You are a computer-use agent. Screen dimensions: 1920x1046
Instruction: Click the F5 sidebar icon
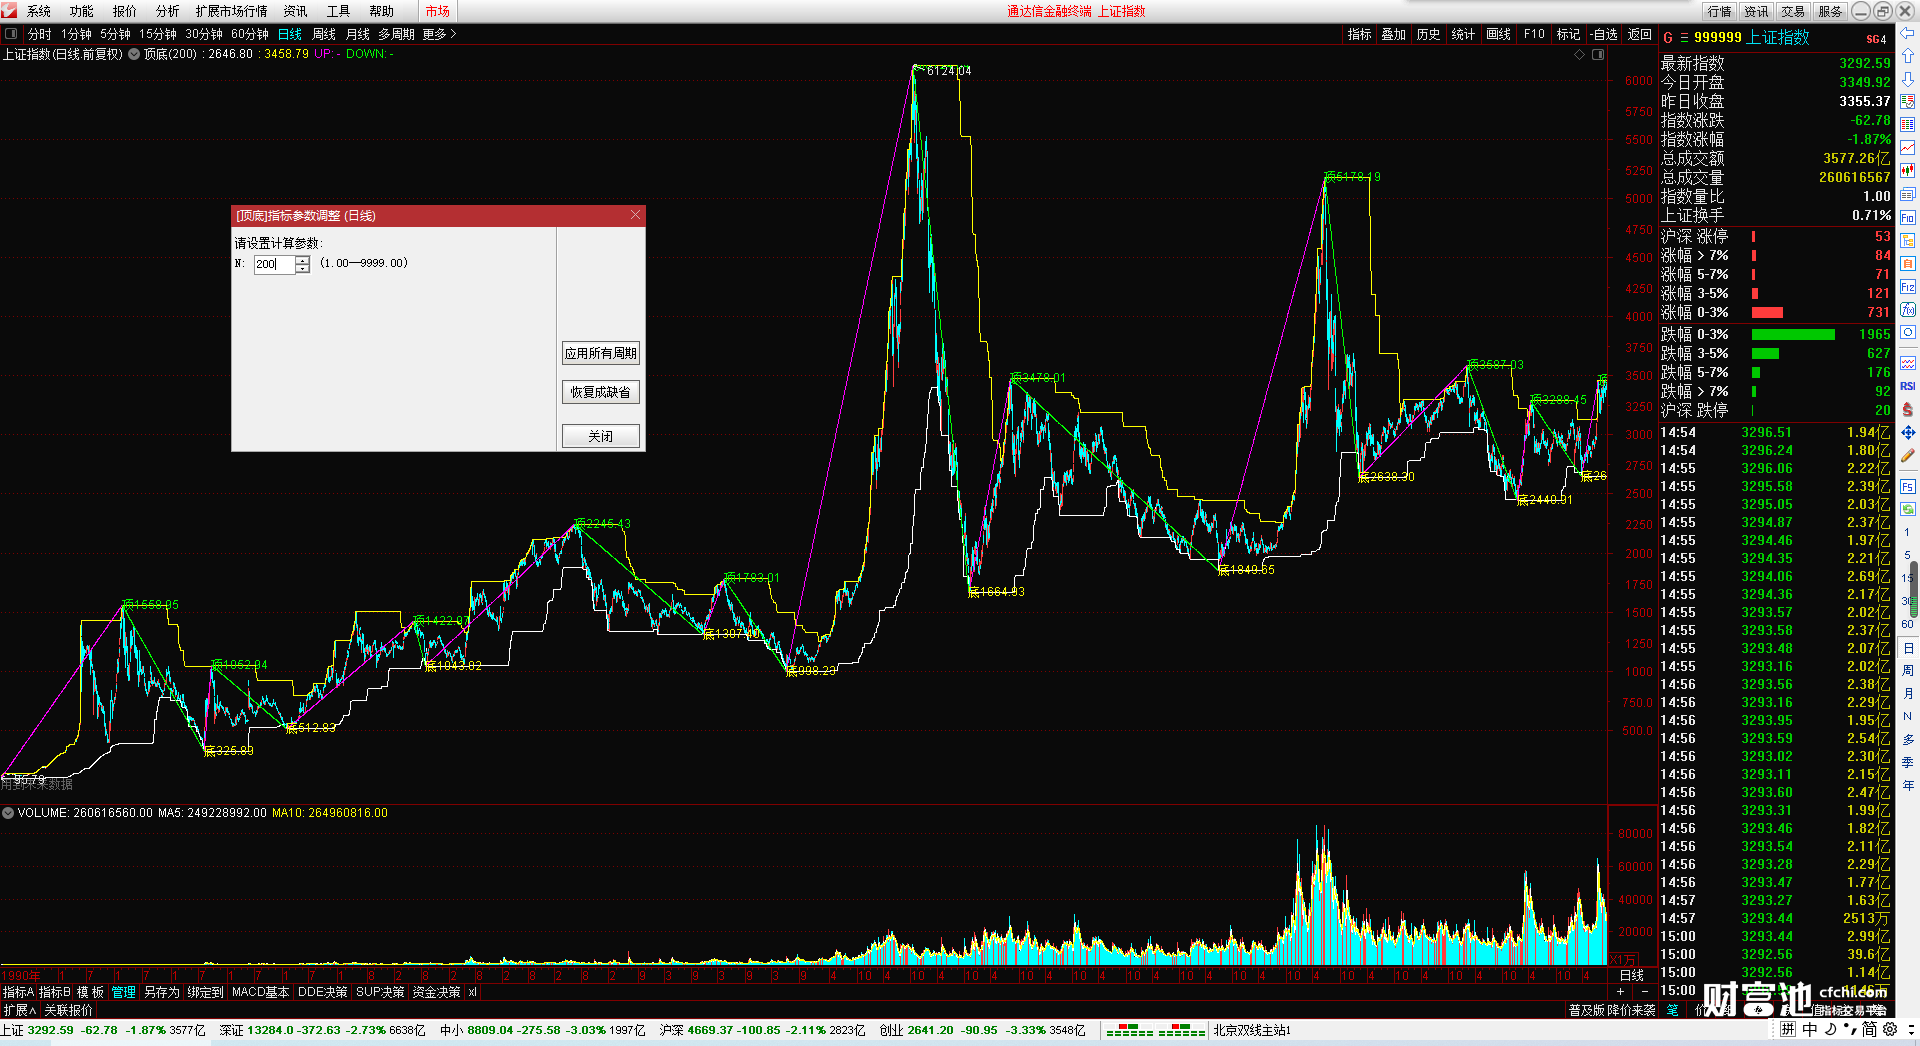[1908, 487]
